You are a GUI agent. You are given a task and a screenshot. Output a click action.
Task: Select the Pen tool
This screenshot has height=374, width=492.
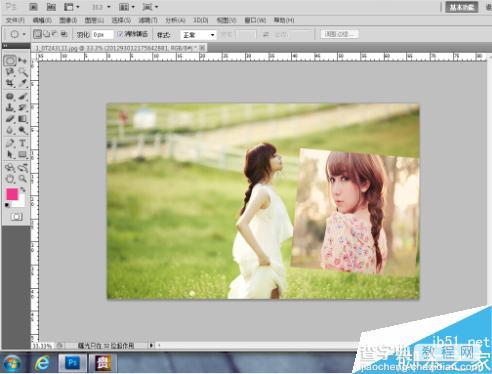(x=10, y=143)
